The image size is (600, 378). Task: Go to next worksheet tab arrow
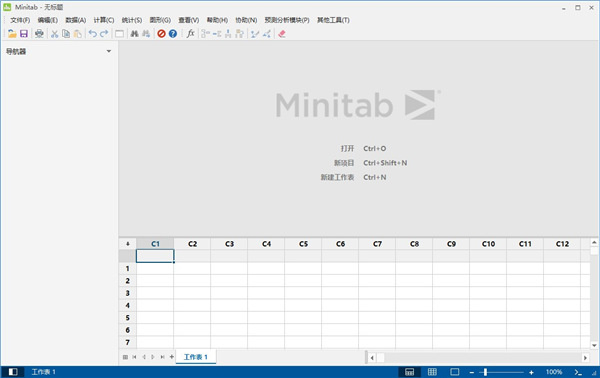tap(153, 357)
